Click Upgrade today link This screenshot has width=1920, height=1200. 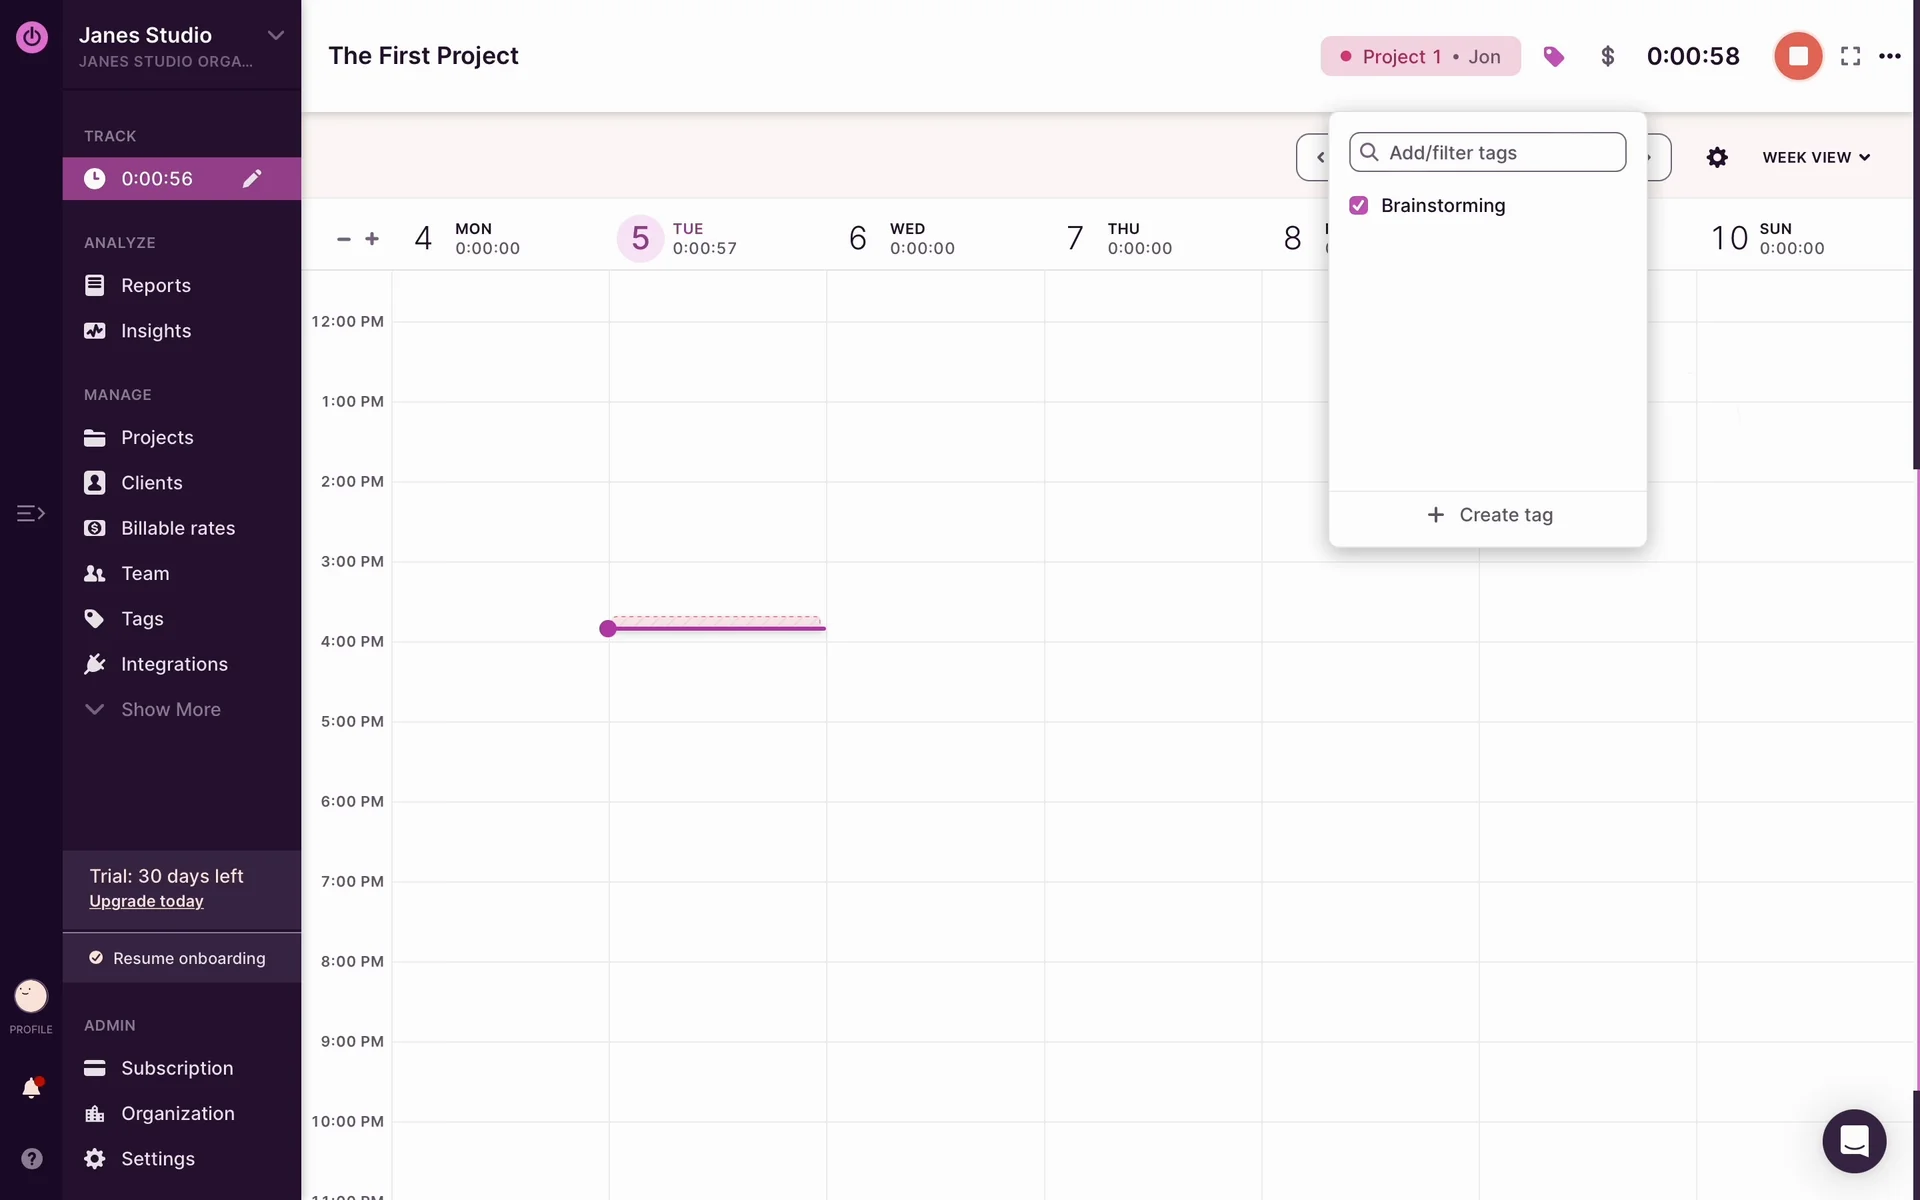point(146,902)
